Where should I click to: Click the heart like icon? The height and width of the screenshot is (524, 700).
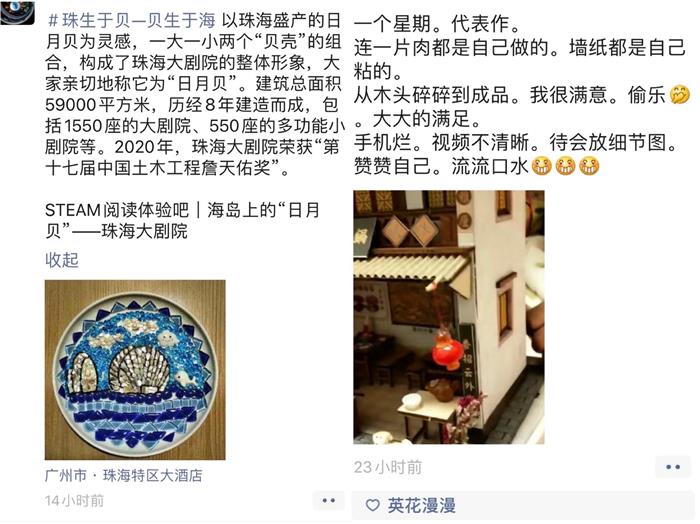pyautogui.click(x=372, y=505)
